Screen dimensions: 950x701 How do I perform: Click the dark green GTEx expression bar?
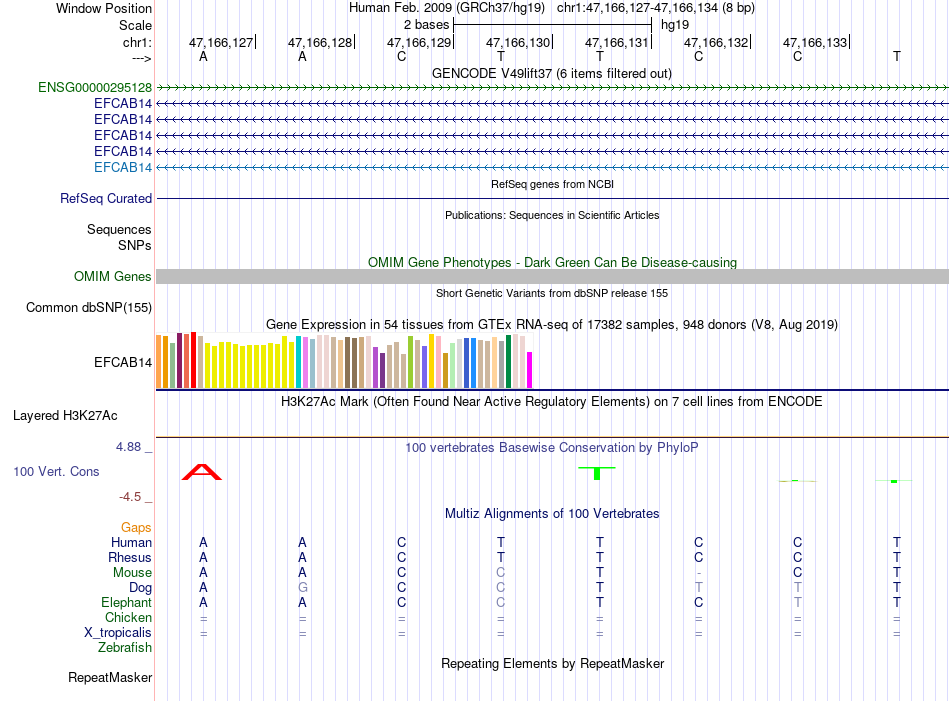[509, 362]
